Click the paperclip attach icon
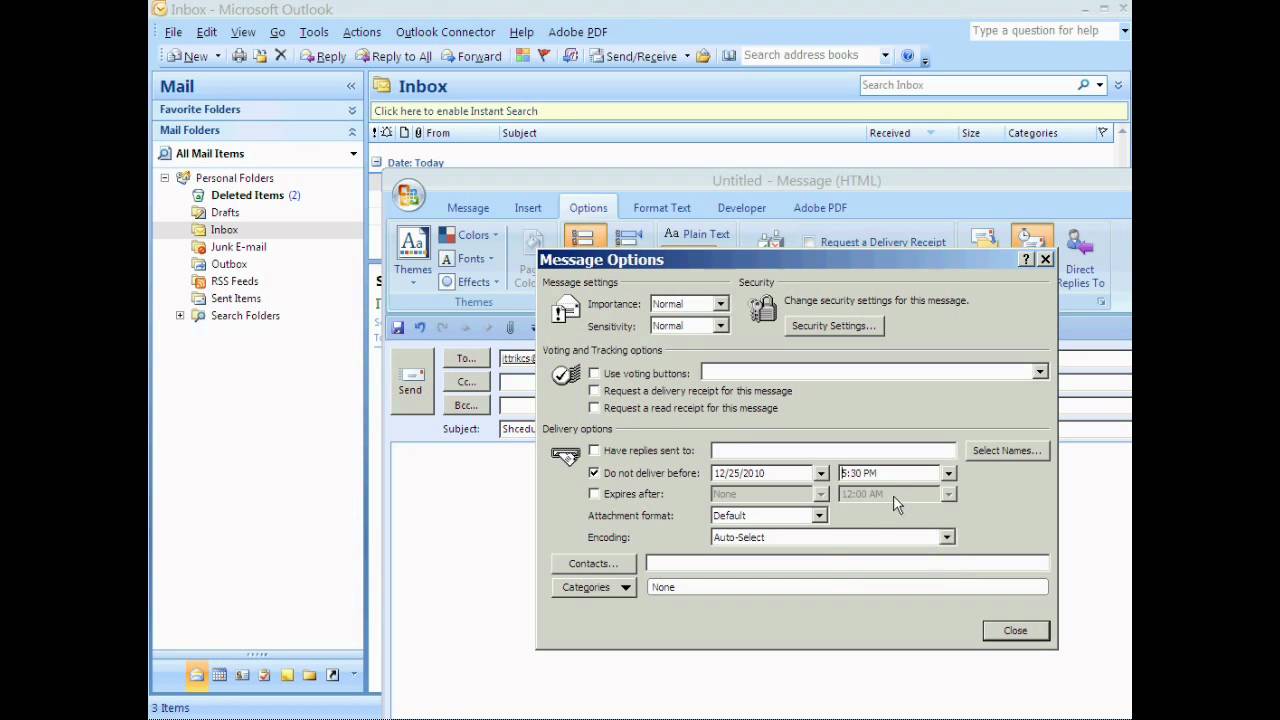The width and height of the screenshot is (1280, 720). click(510, 327)
